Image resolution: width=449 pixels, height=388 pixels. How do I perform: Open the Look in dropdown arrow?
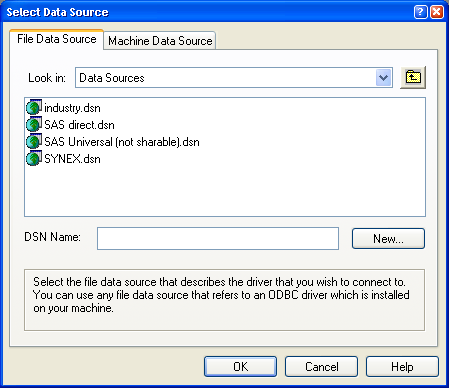coord(383,78)
